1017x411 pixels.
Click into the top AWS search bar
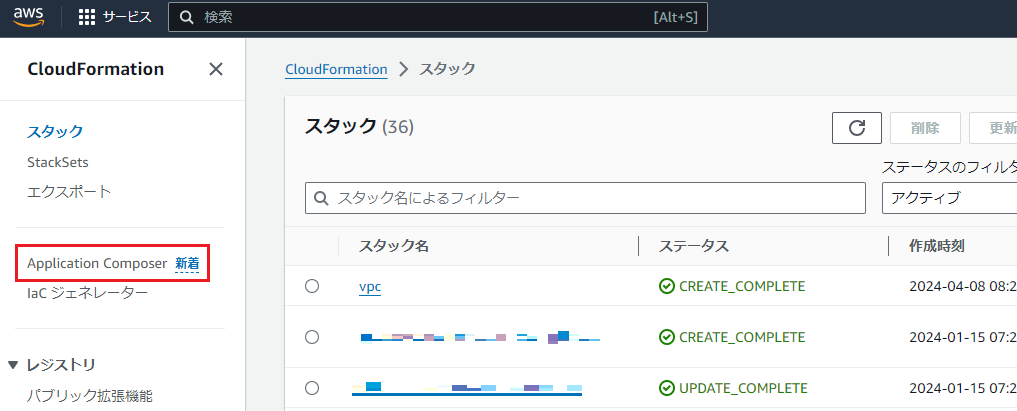[x=438, y=18]
